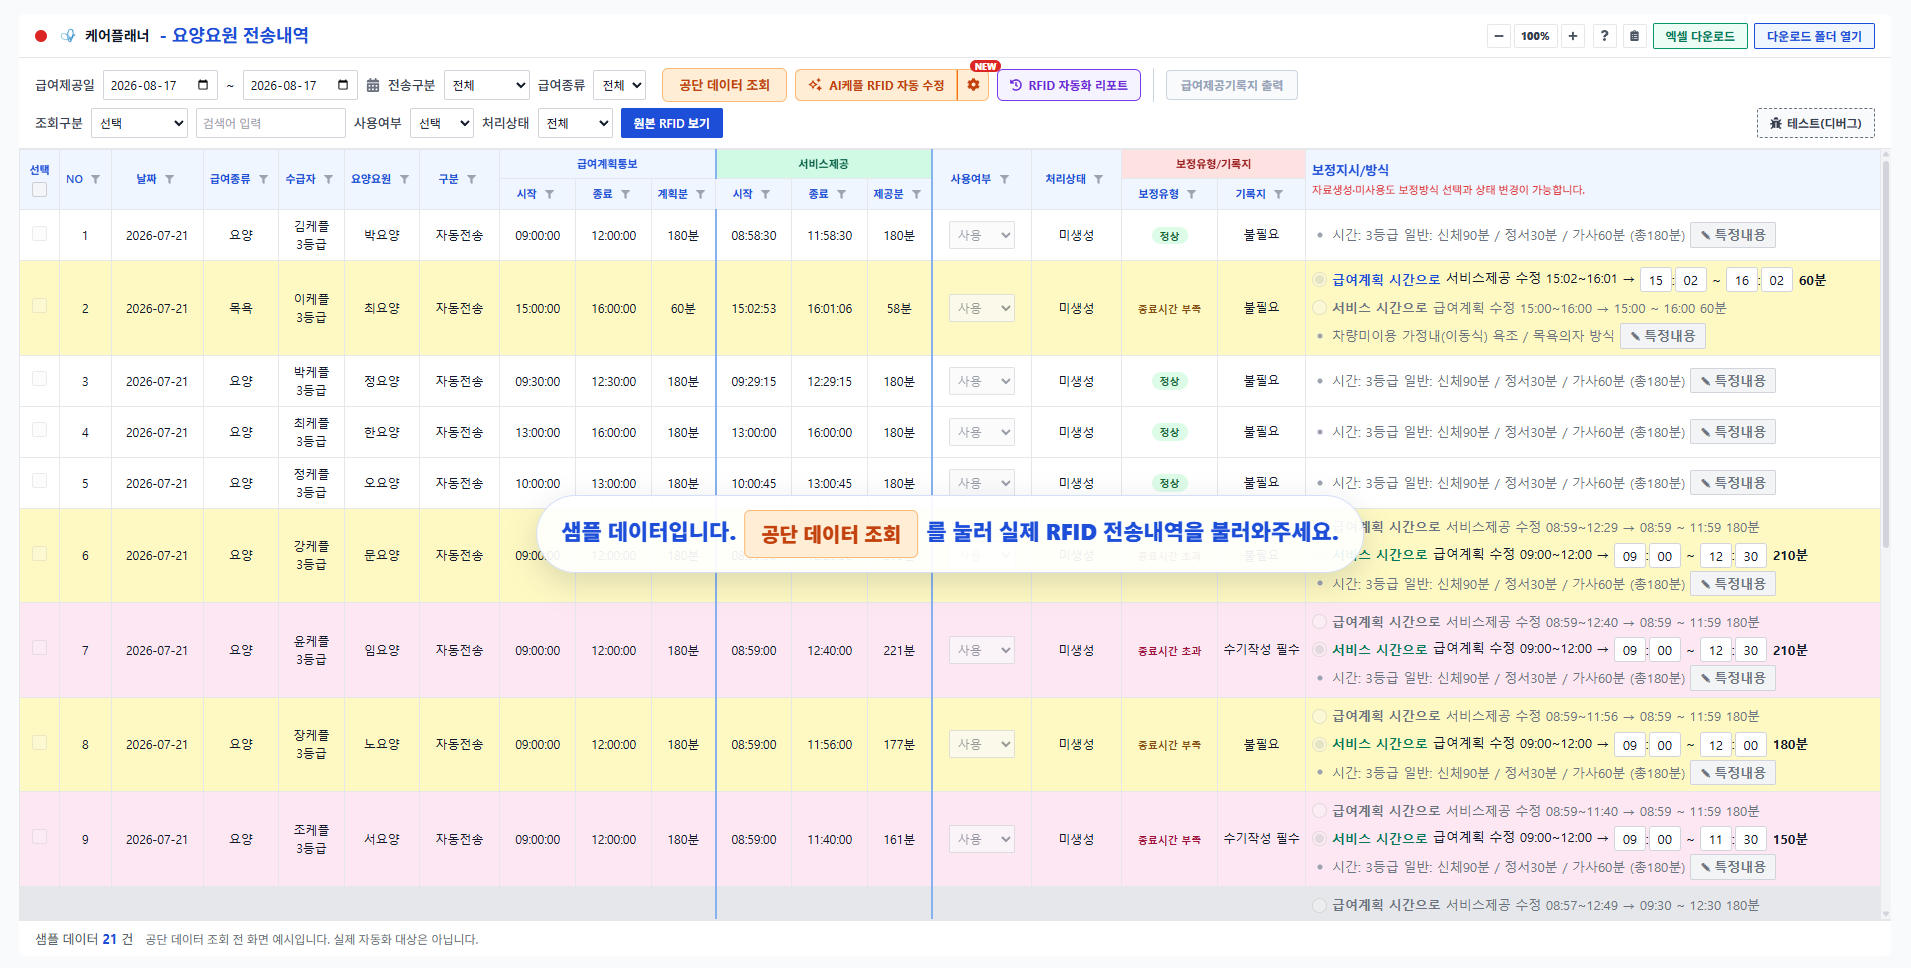1911x968 pixels.
Task: Filter 종료 column under 급여계획통보
Action: click(x=626, y=194)
